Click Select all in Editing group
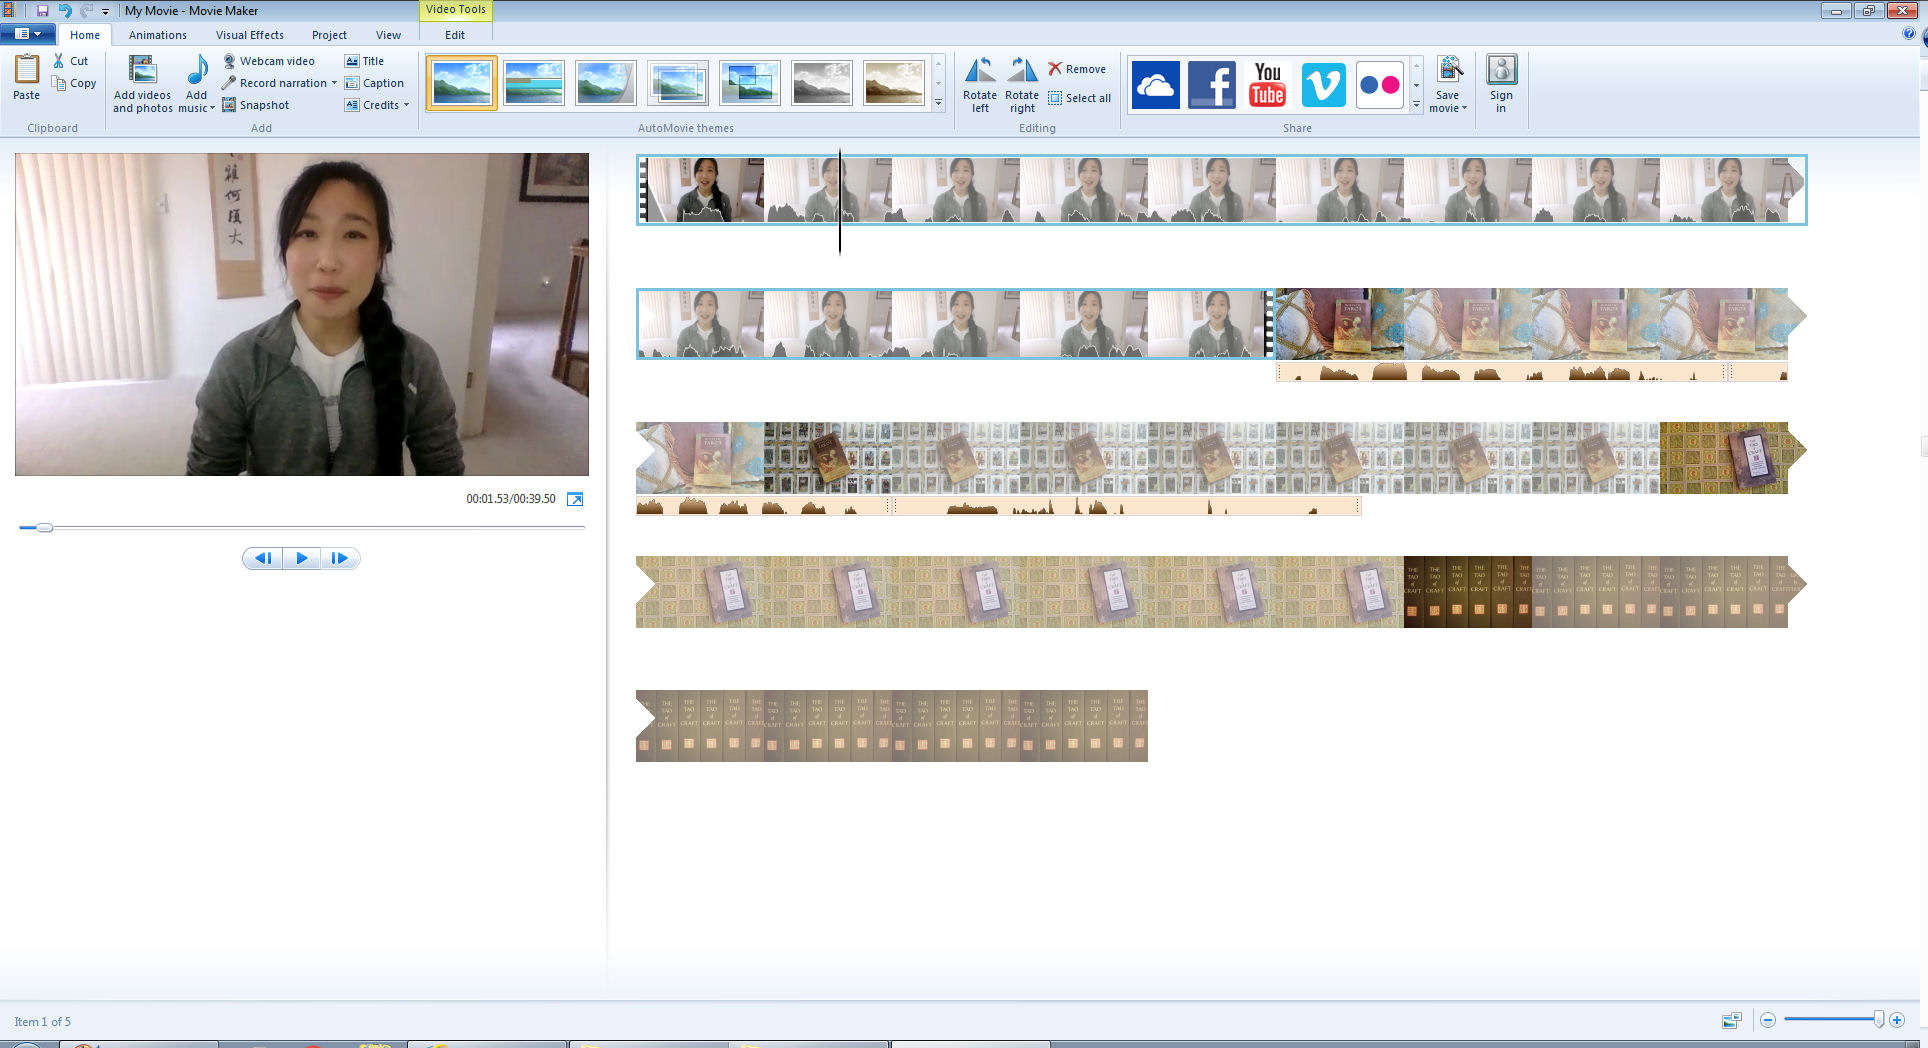1928x1048 pixels. pos(1079,98)
